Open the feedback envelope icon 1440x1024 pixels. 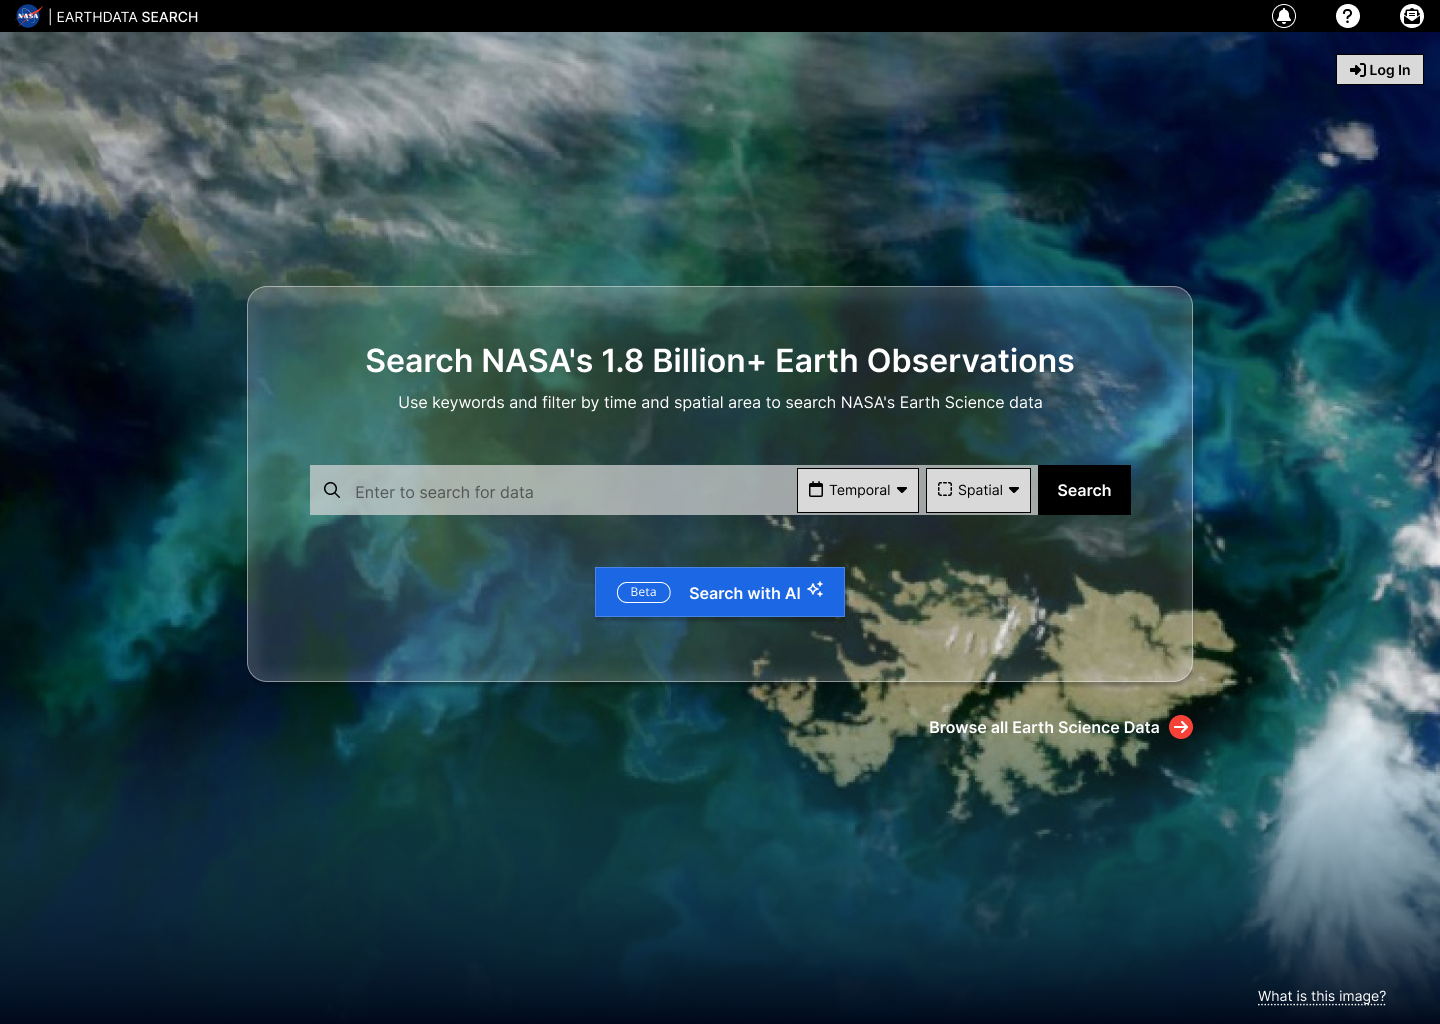click(x=1412, y=16)
